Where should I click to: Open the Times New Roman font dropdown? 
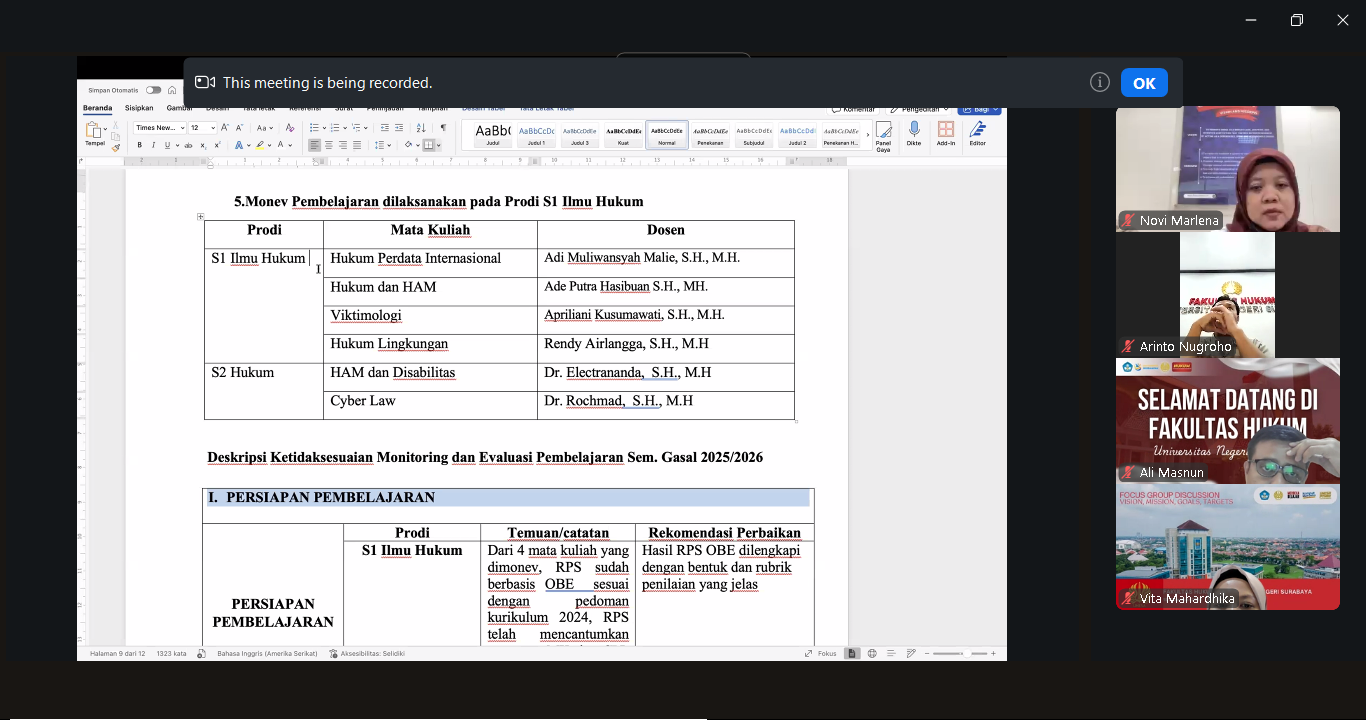(160, 128)
